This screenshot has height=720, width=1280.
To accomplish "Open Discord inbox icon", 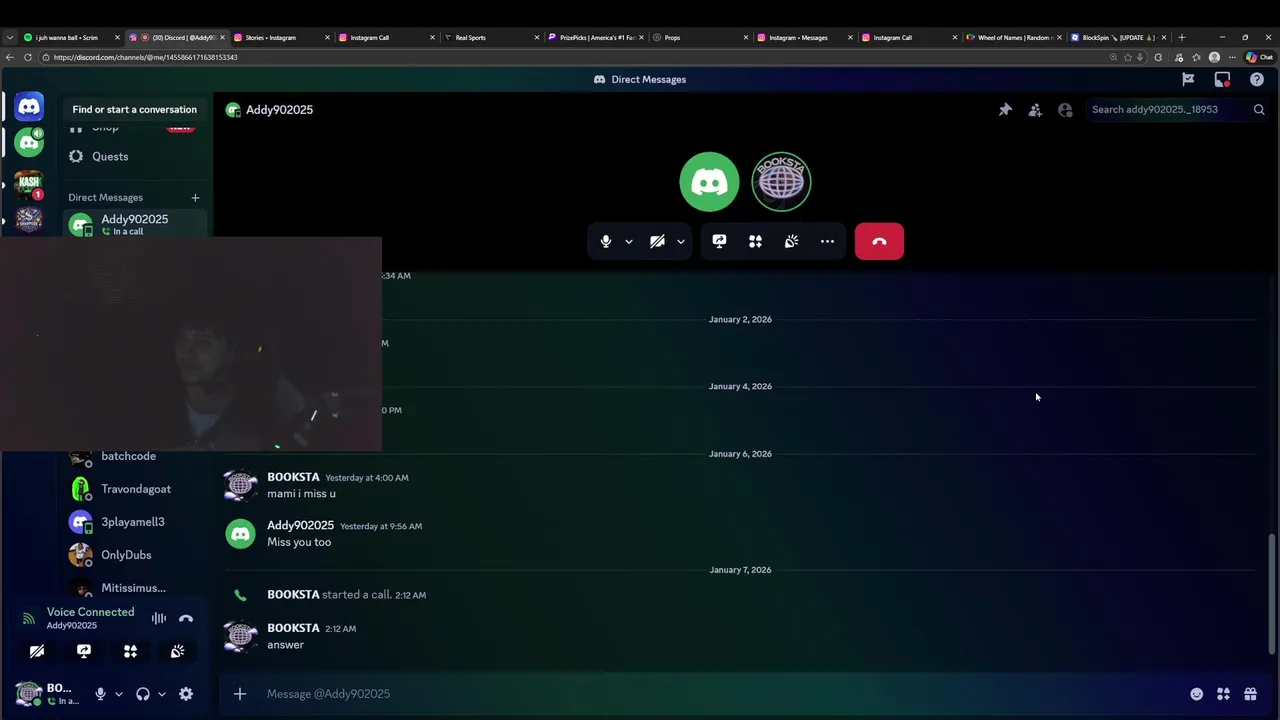I will (x=1222, y=79).
